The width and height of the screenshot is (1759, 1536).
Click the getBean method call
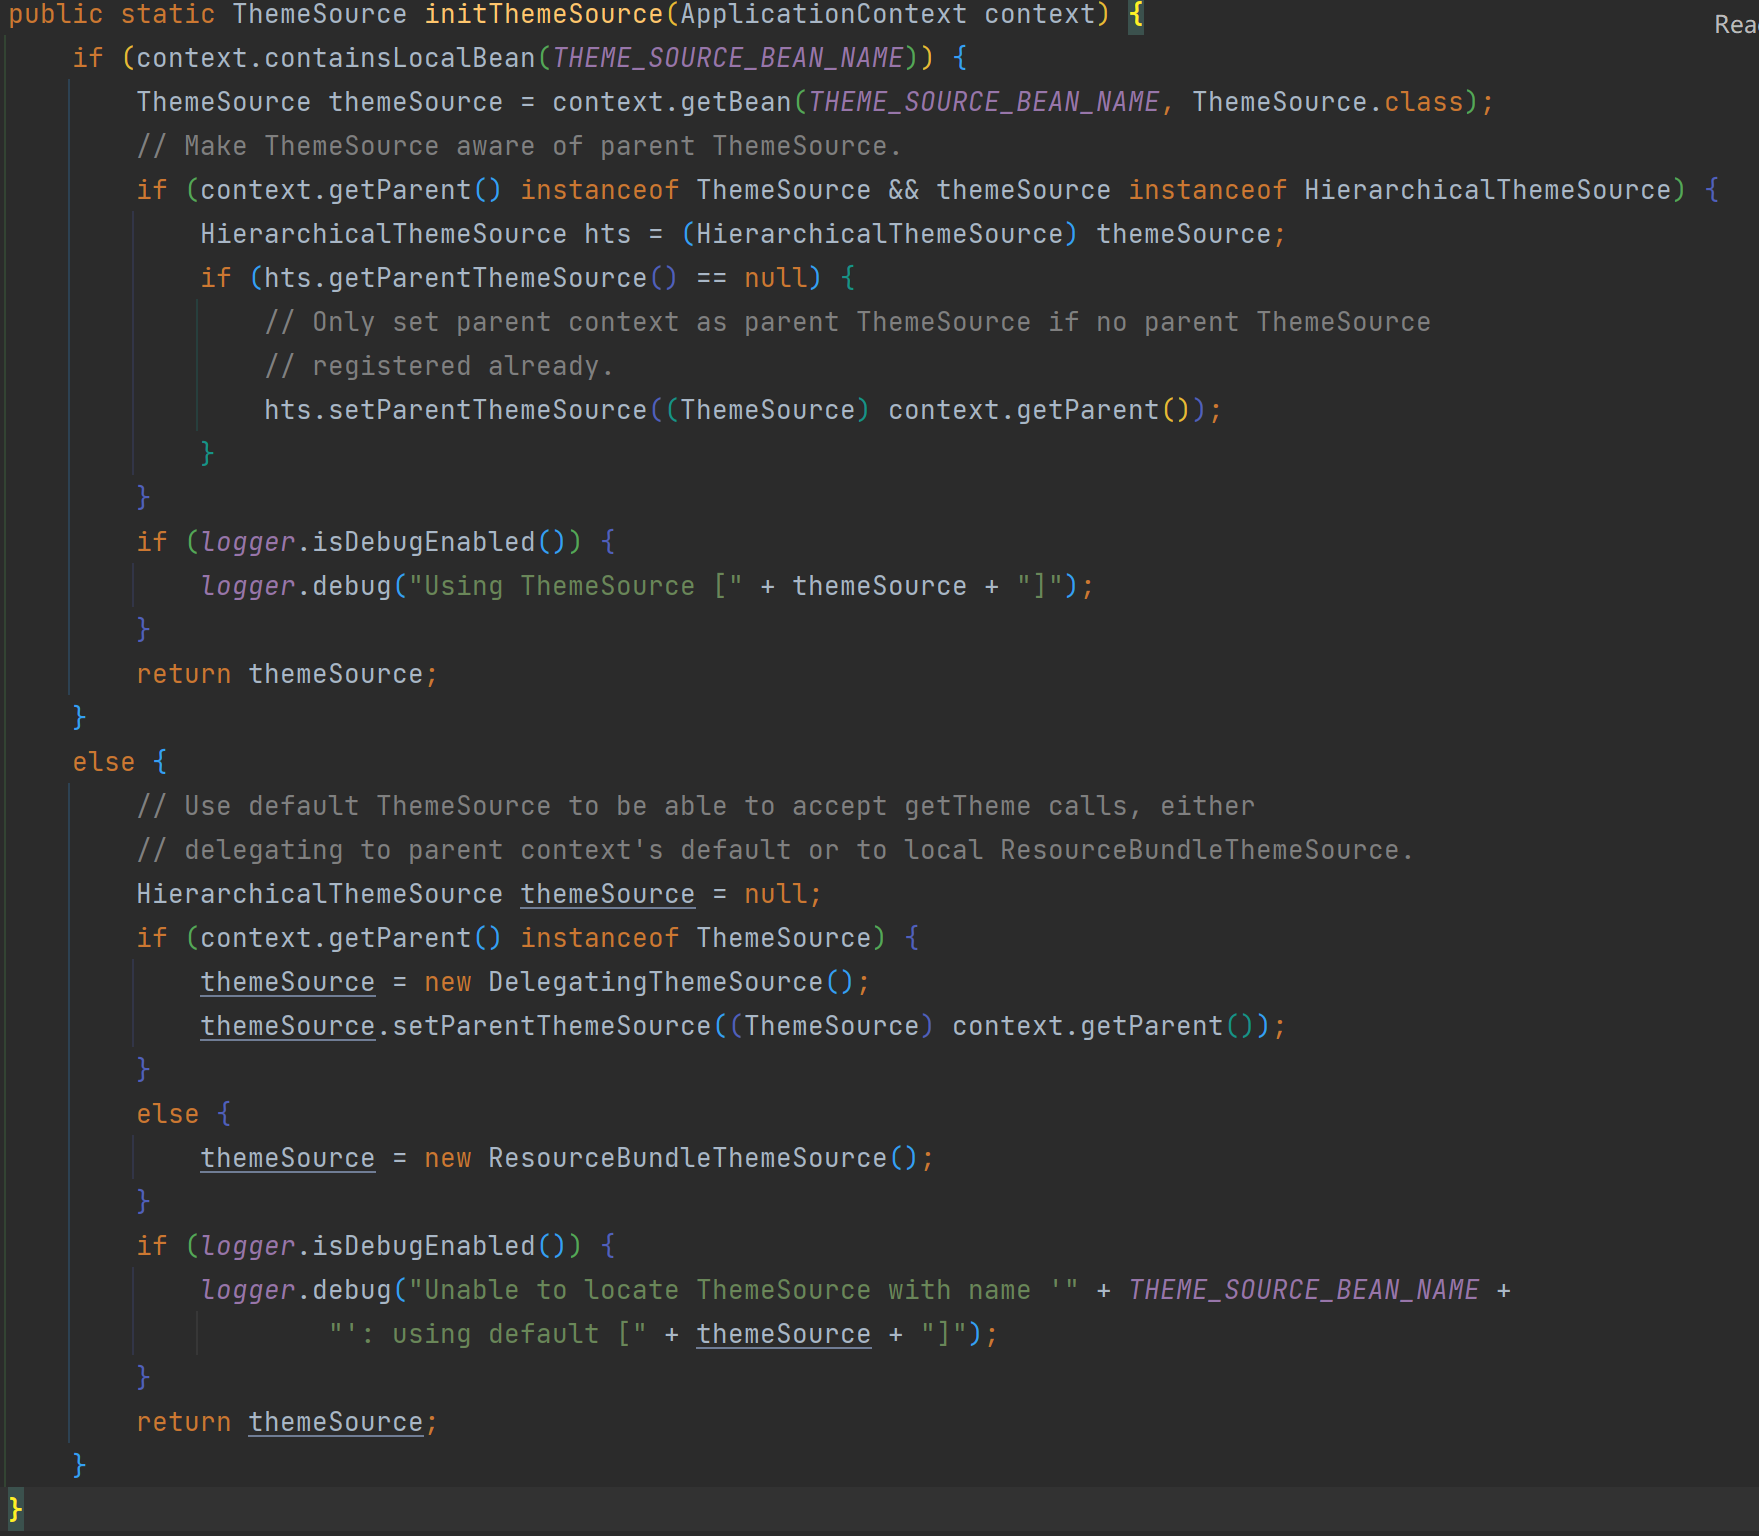(736, 102)
